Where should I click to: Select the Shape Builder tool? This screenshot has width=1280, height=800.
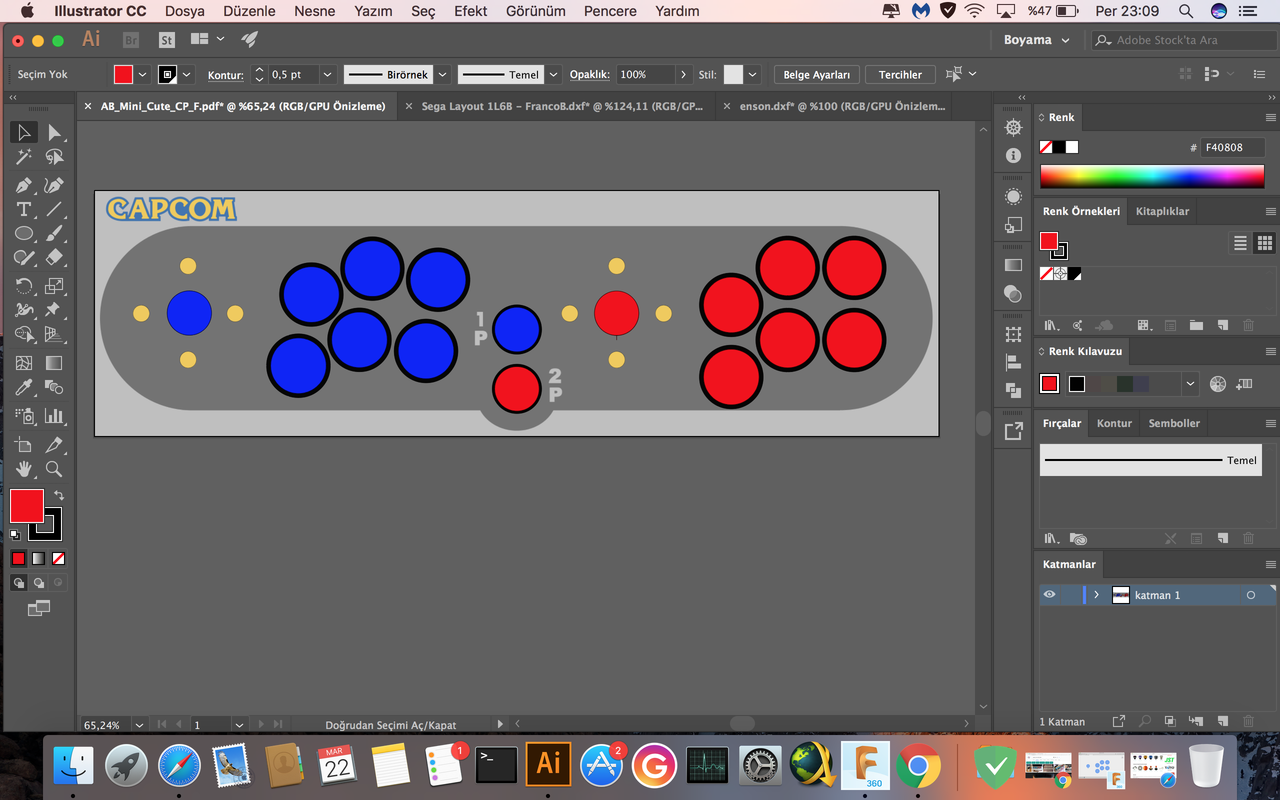(x=24, y=335)
